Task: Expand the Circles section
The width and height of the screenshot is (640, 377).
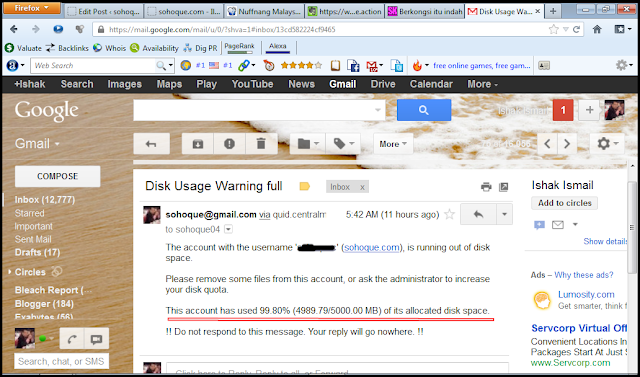Action: pos(9,272)
